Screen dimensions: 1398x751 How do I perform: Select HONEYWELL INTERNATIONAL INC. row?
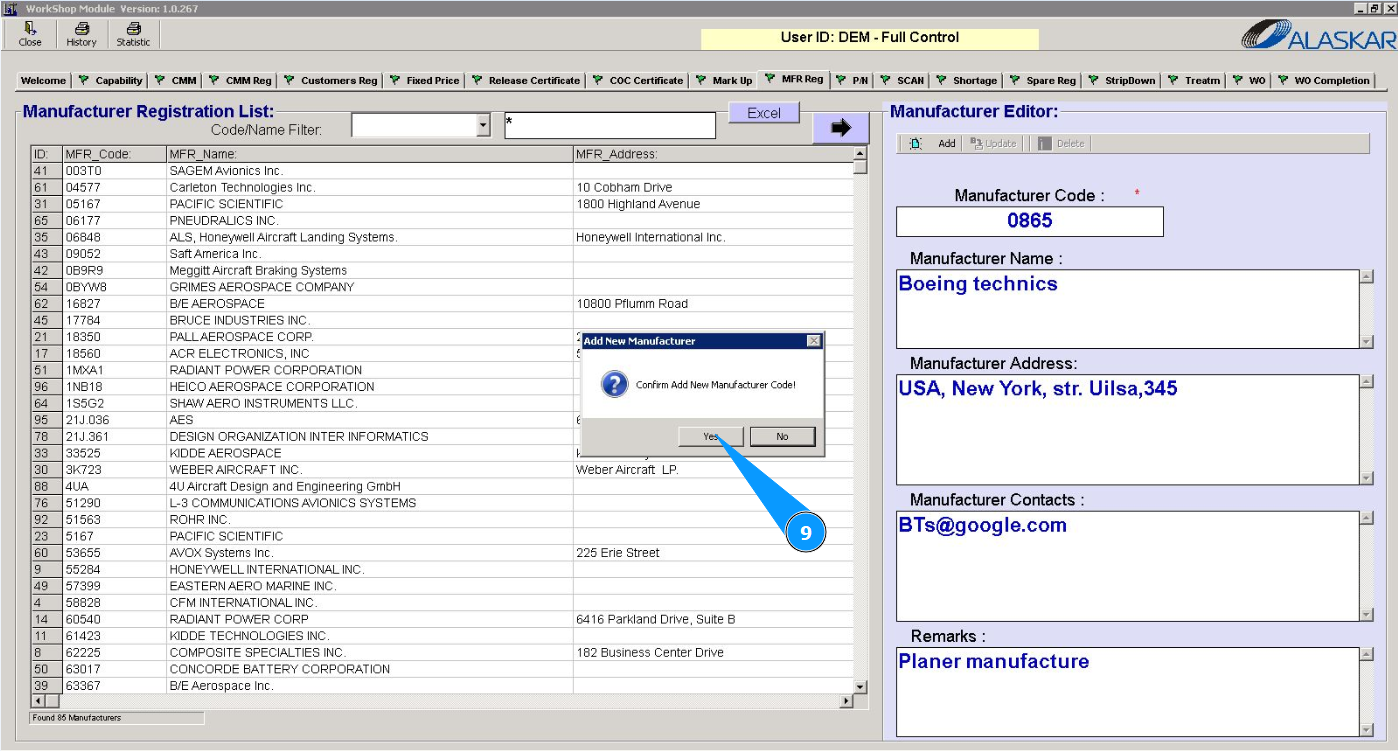[442, 569]
